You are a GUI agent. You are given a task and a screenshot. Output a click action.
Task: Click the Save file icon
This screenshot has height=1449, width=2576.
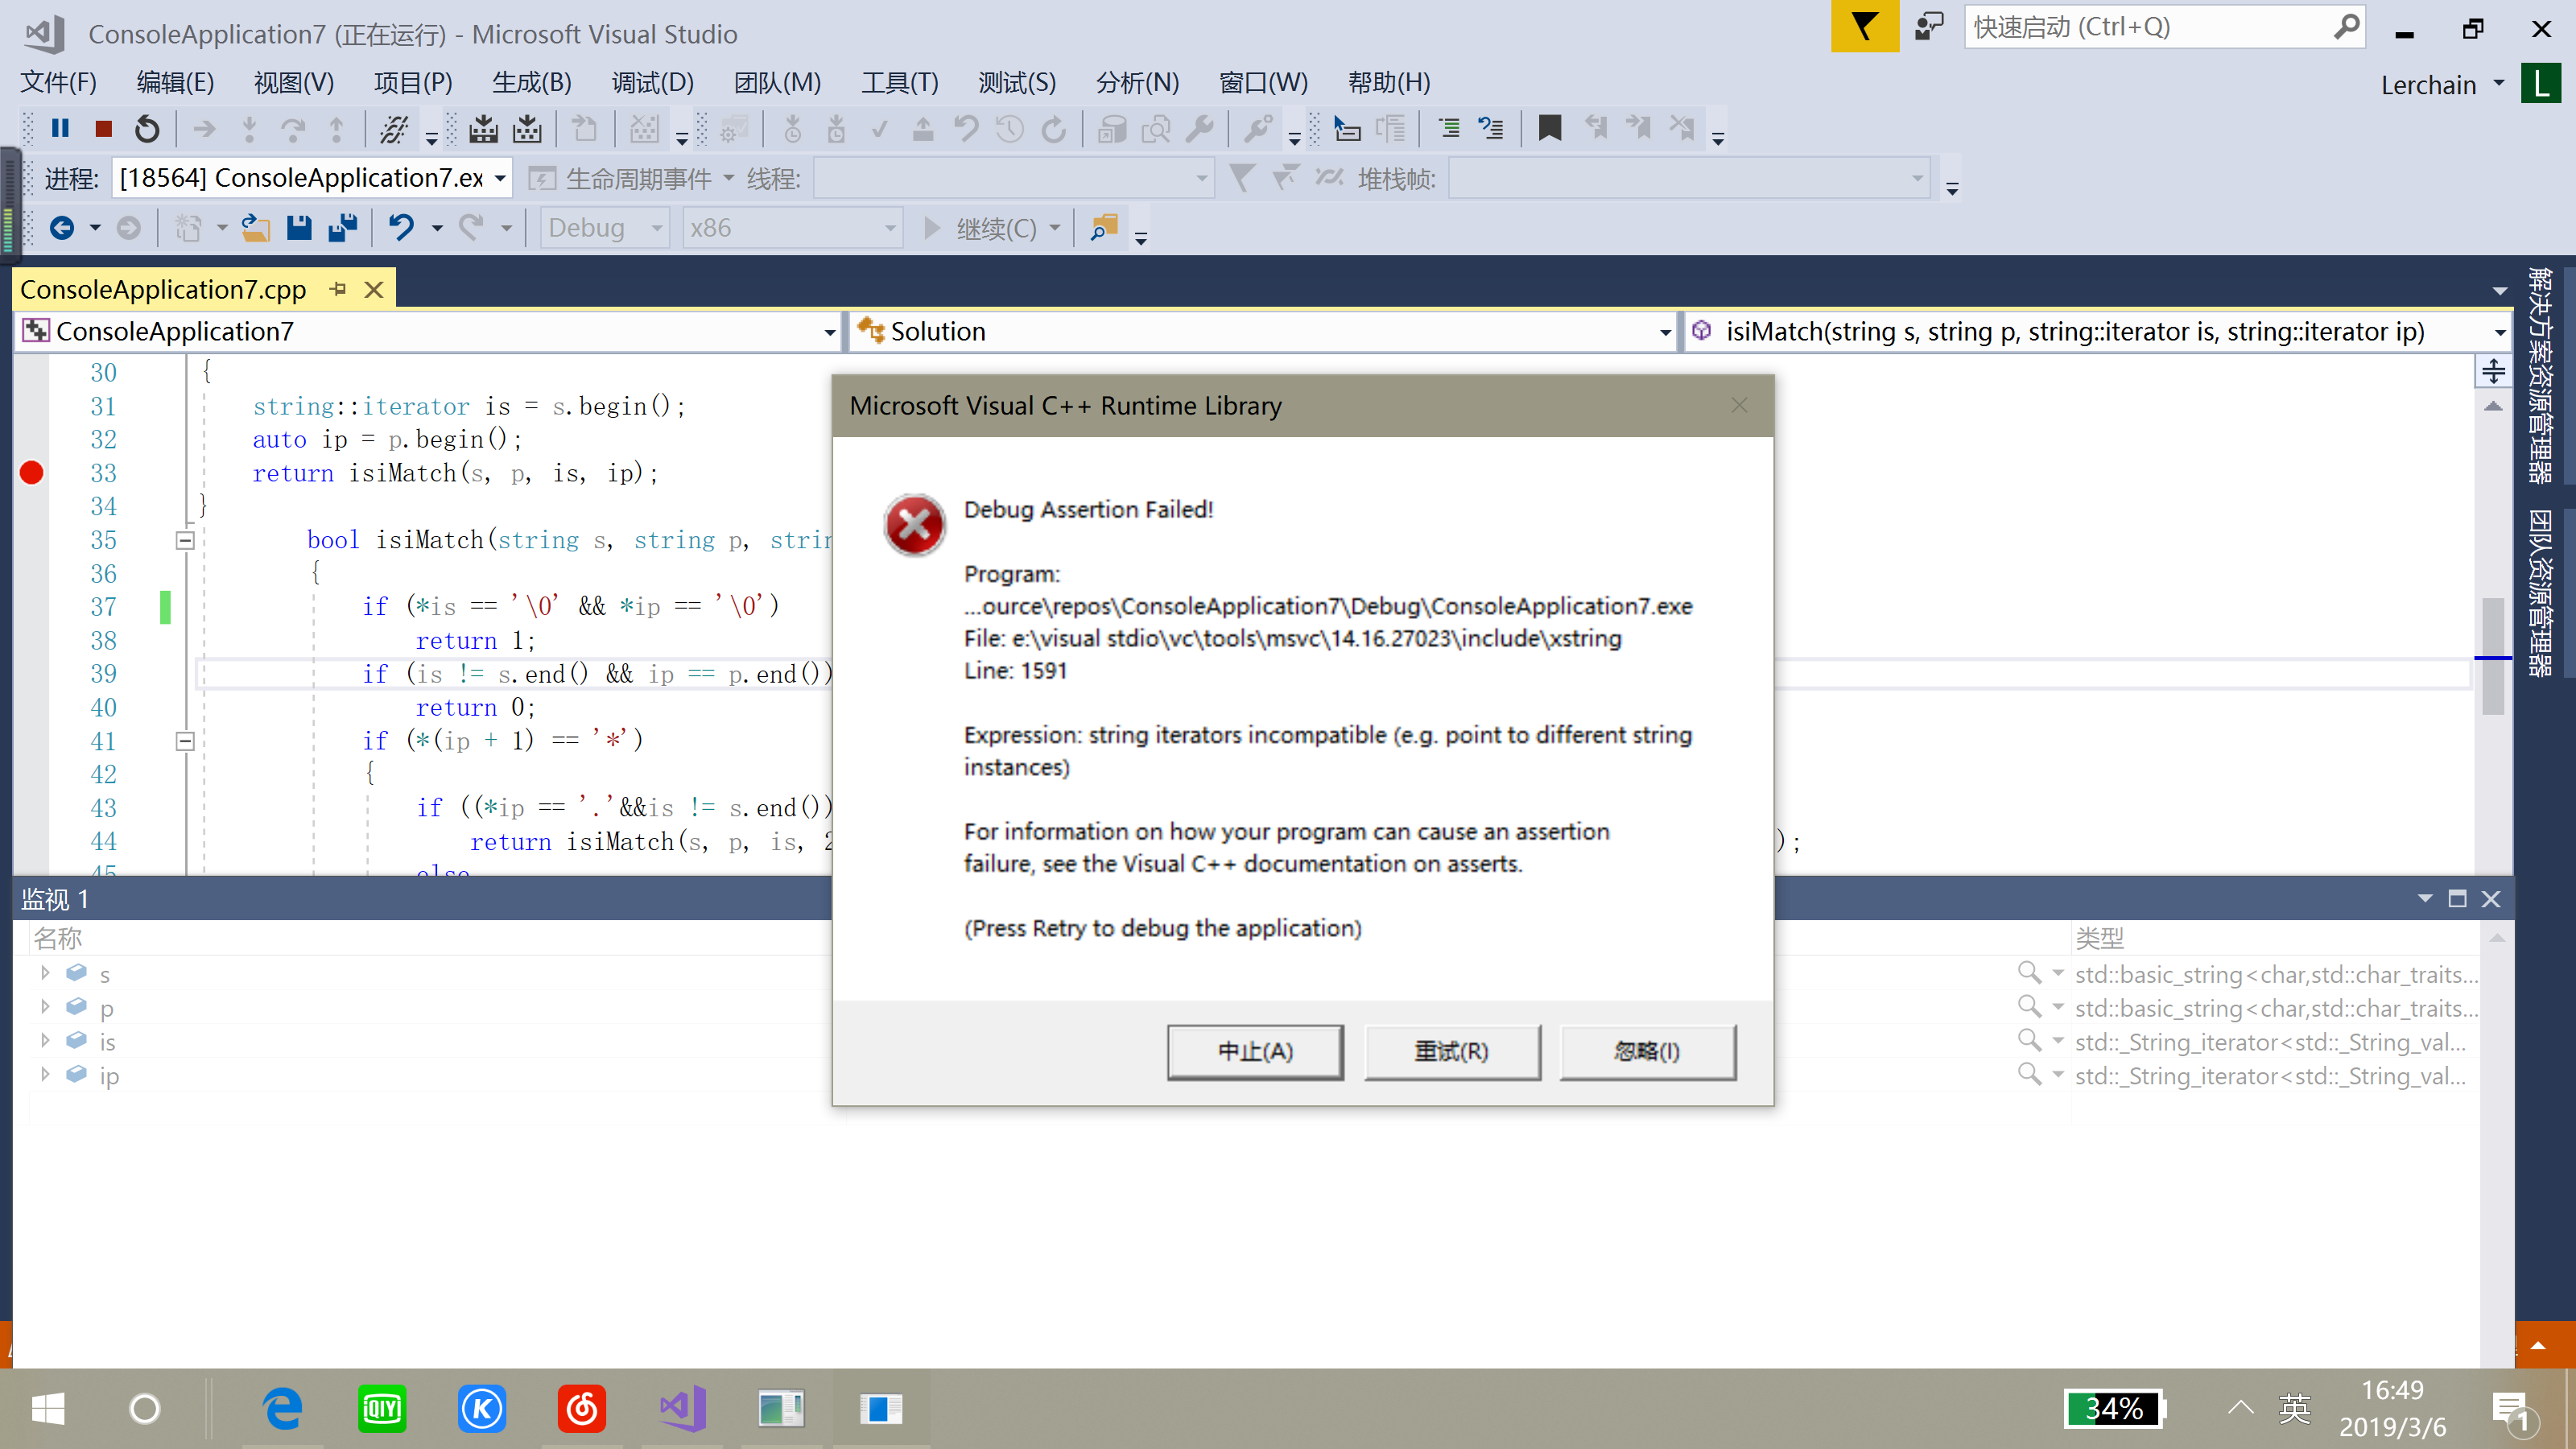pyautogui.click(x=299, y=228)
